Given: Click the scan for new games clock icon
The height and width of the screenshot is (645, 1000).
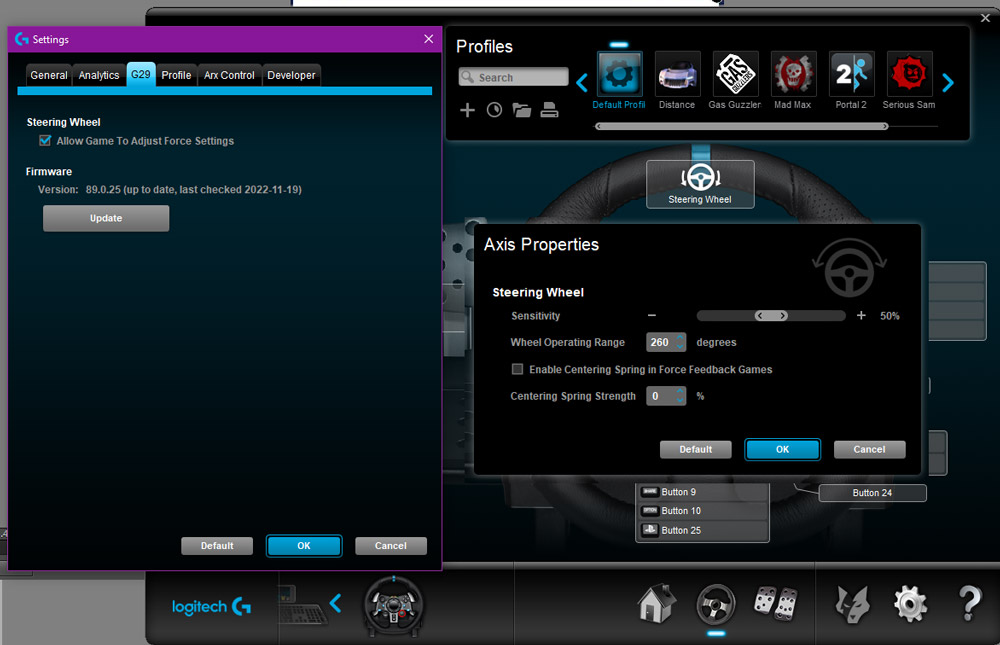Looking at the screenshot, I should click(494, 110).
